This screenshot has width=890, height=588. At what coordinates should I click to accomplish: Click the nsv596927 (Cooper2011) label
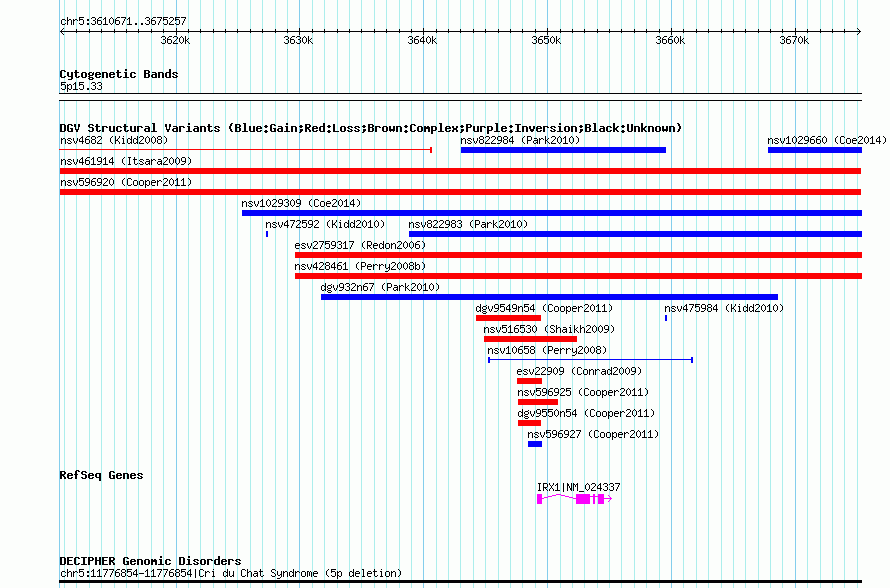pos(593,434)
